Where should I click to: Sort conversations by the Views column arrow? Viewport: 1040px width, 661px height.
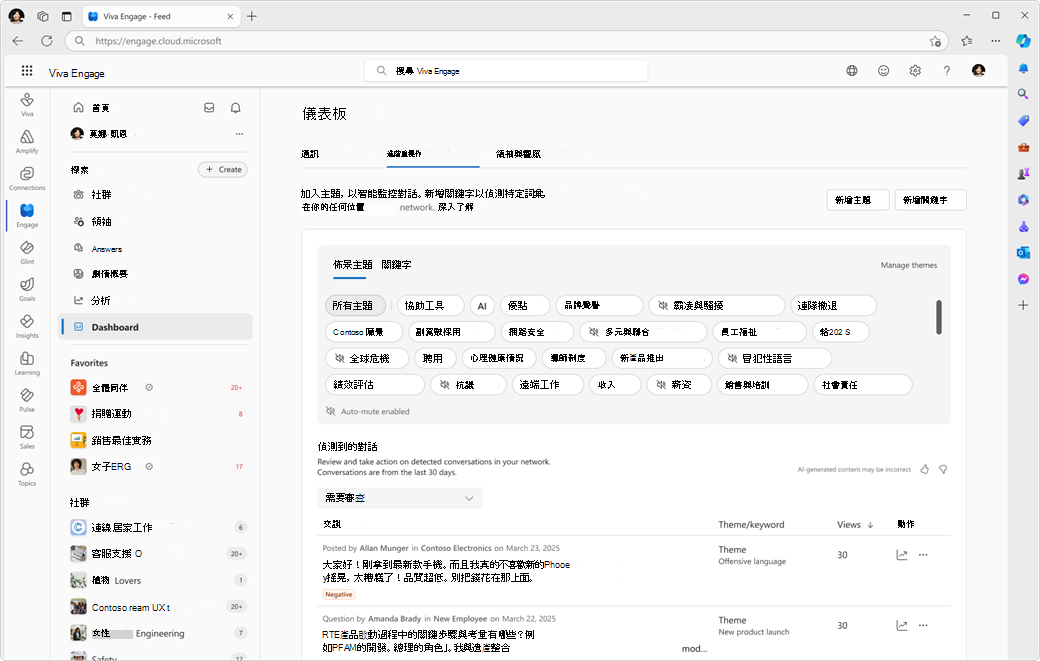(x=870, y=525)
